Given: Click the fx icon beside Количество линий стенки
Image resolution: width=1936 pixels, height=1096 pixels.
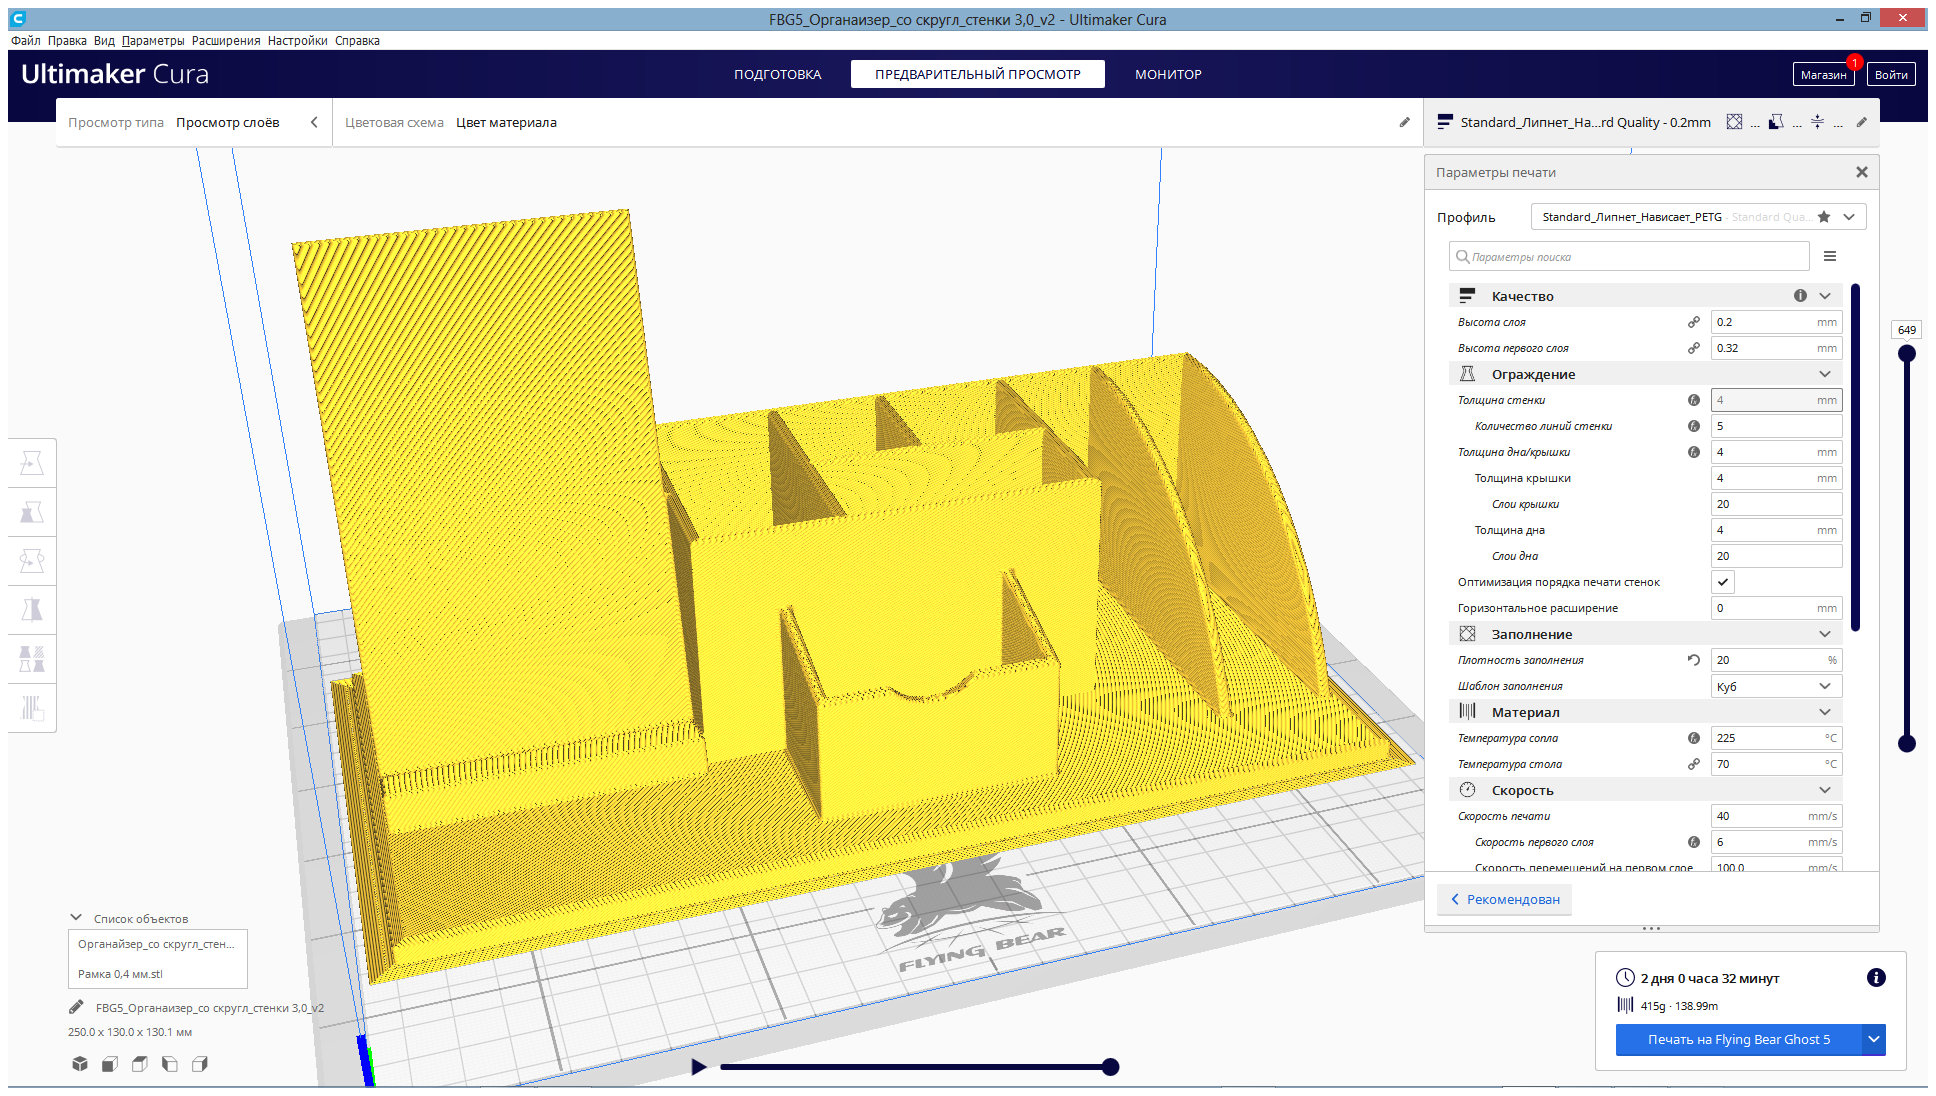Looking at the screenshot, I should [x=1694, y=426].
